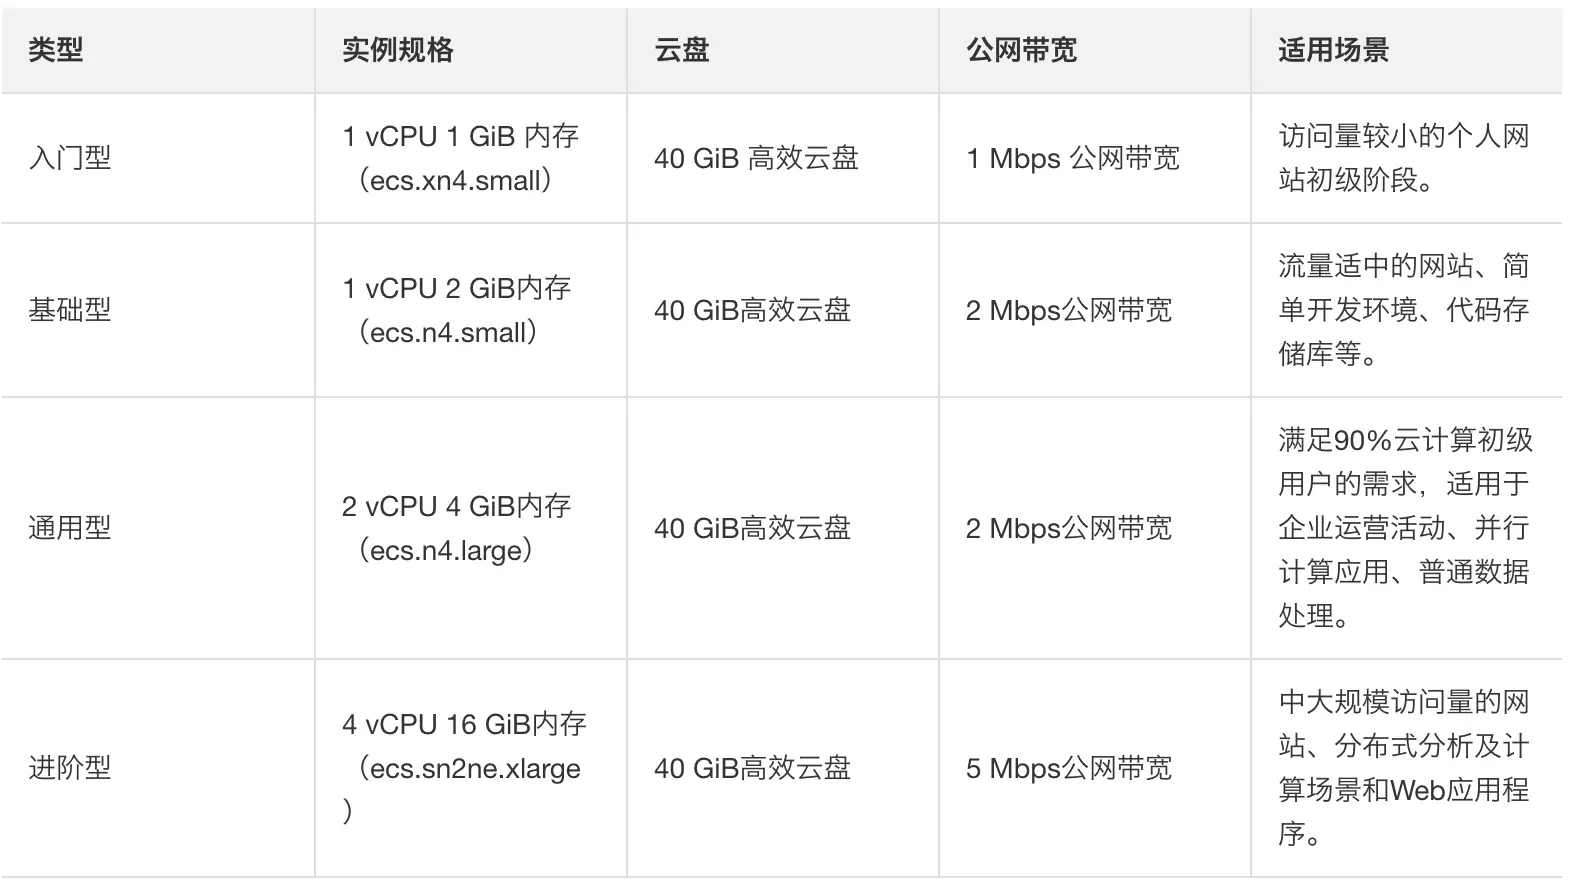Image resolution: width=1572 pixels, height=882 pixels.
Task: Click the 满足90%云计算初级用户 description cell
Action: pos(1405,528)
